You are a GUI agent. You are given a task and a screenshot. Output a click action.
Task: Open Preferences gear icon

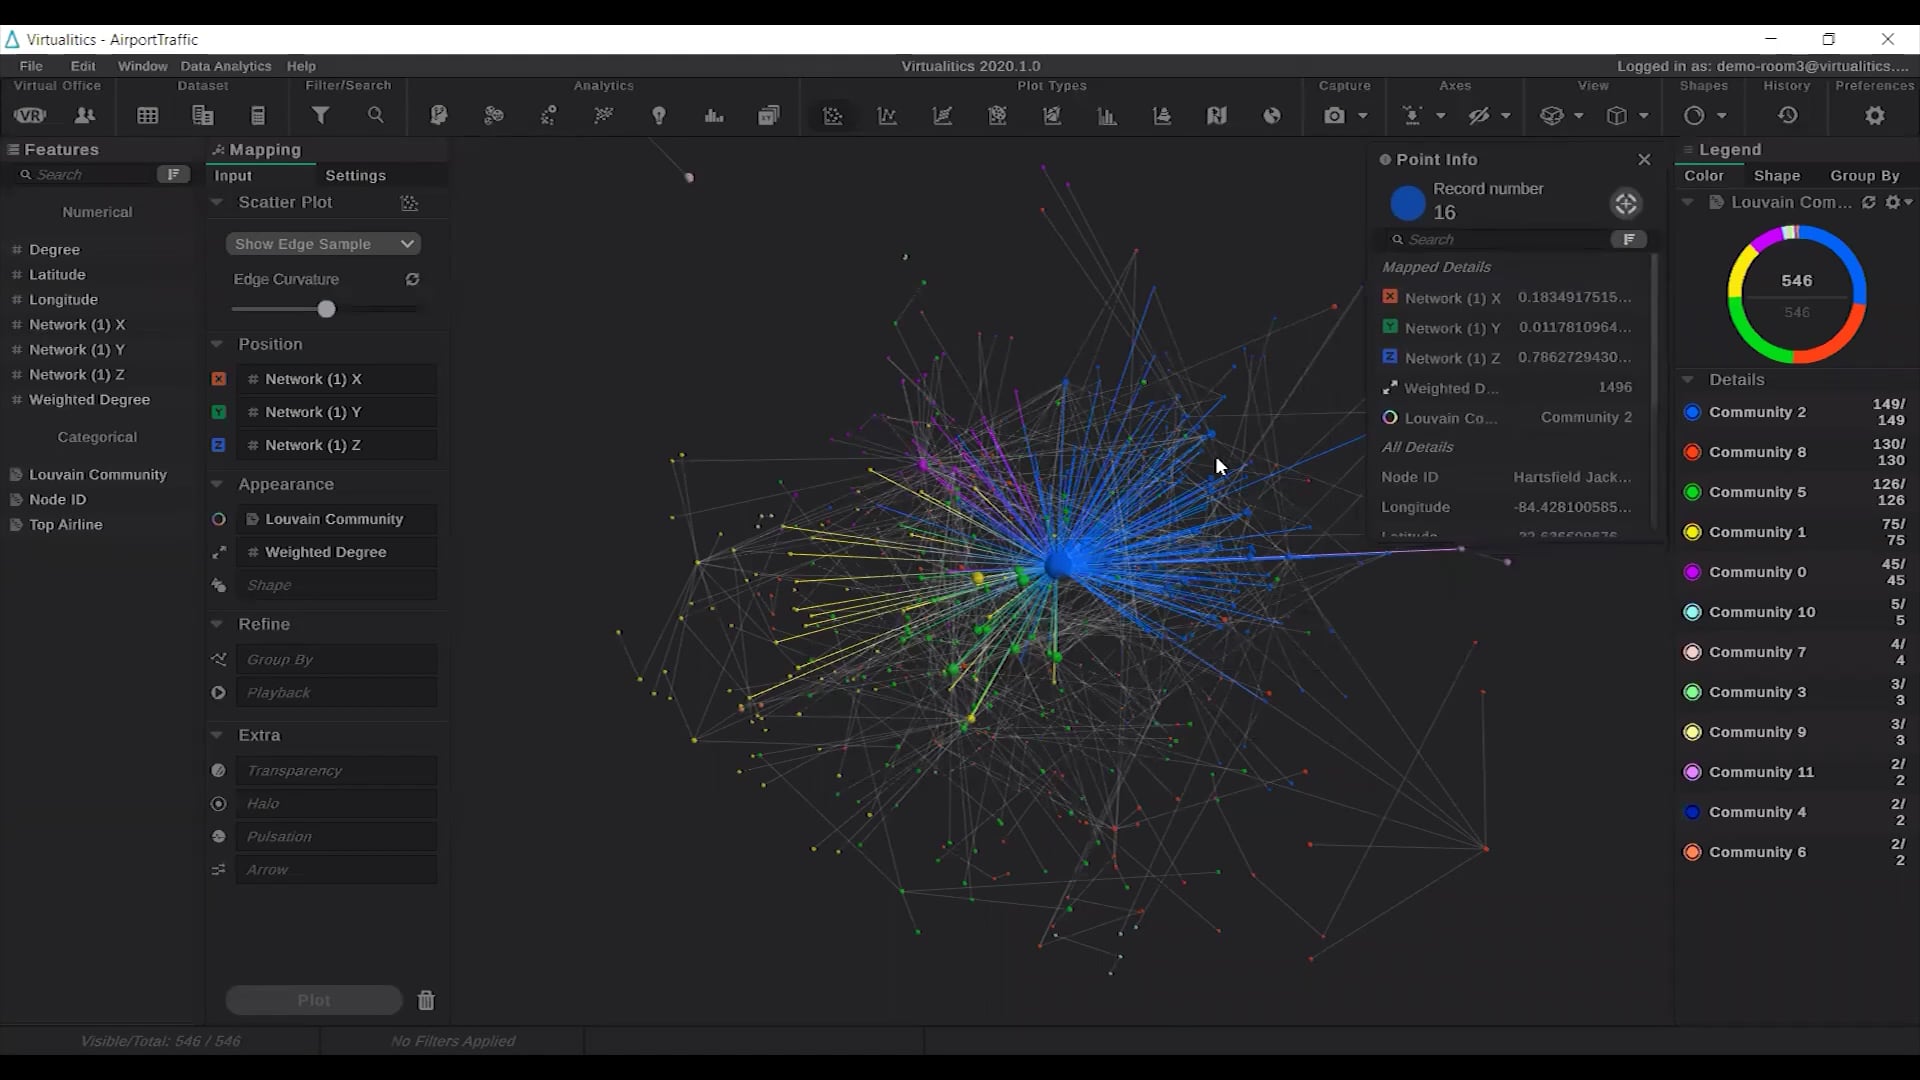coord(1875,116)
